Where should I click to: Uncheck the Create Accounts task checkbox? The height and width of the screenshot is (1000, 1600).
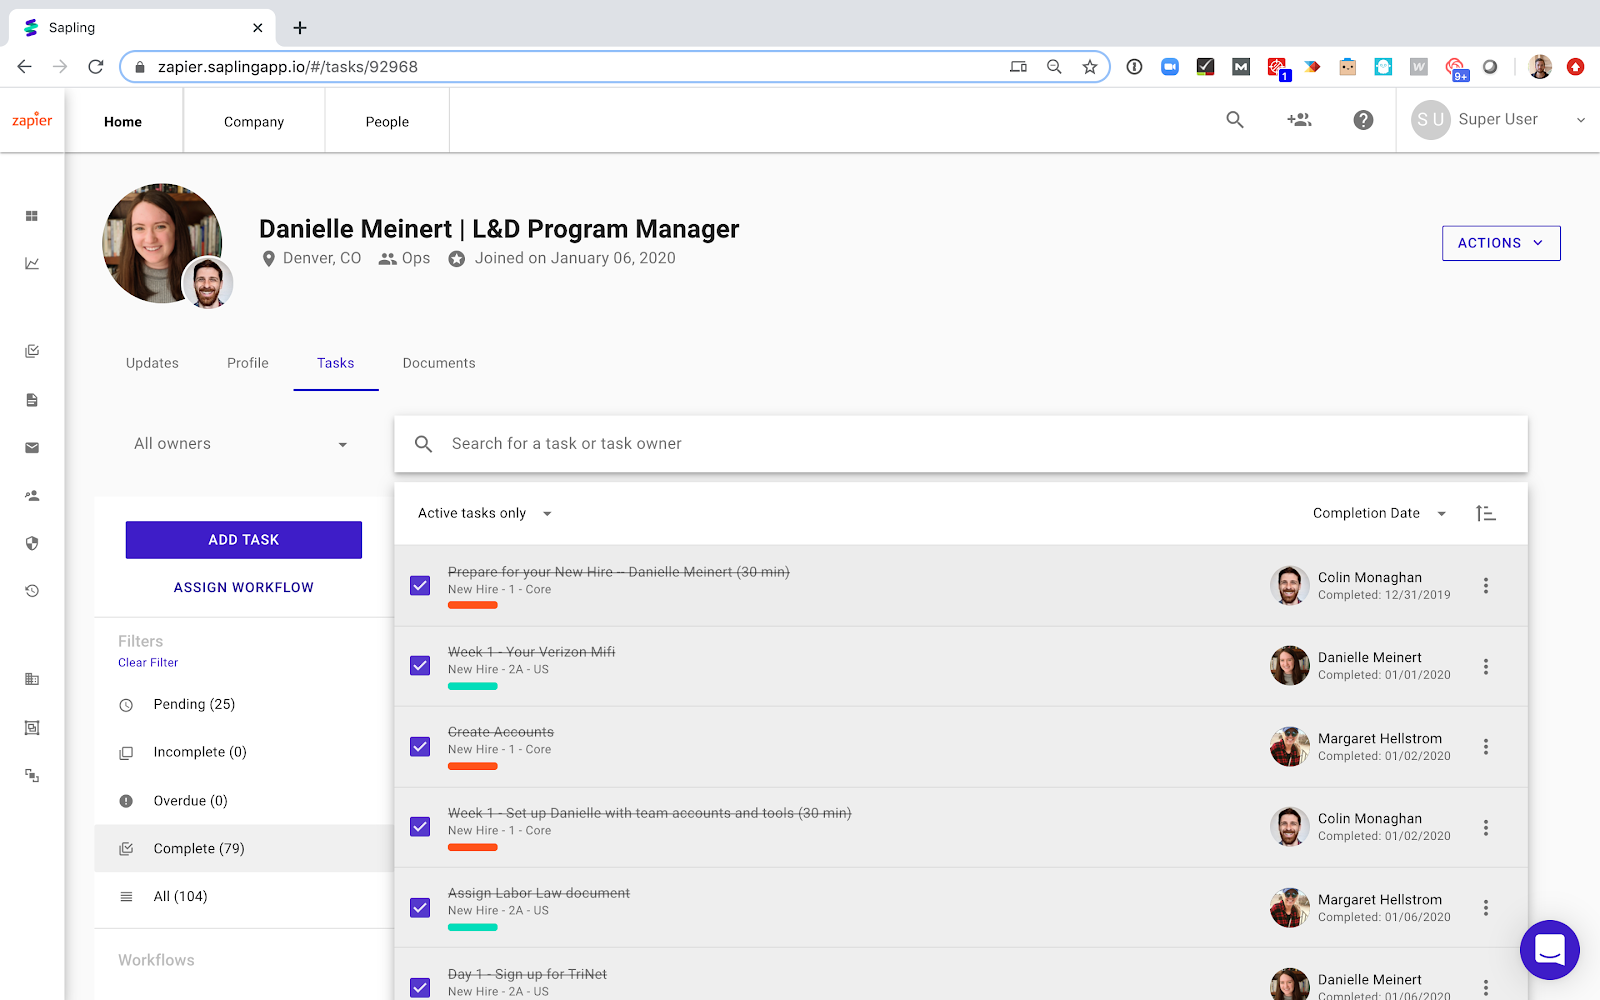(420, 747)
